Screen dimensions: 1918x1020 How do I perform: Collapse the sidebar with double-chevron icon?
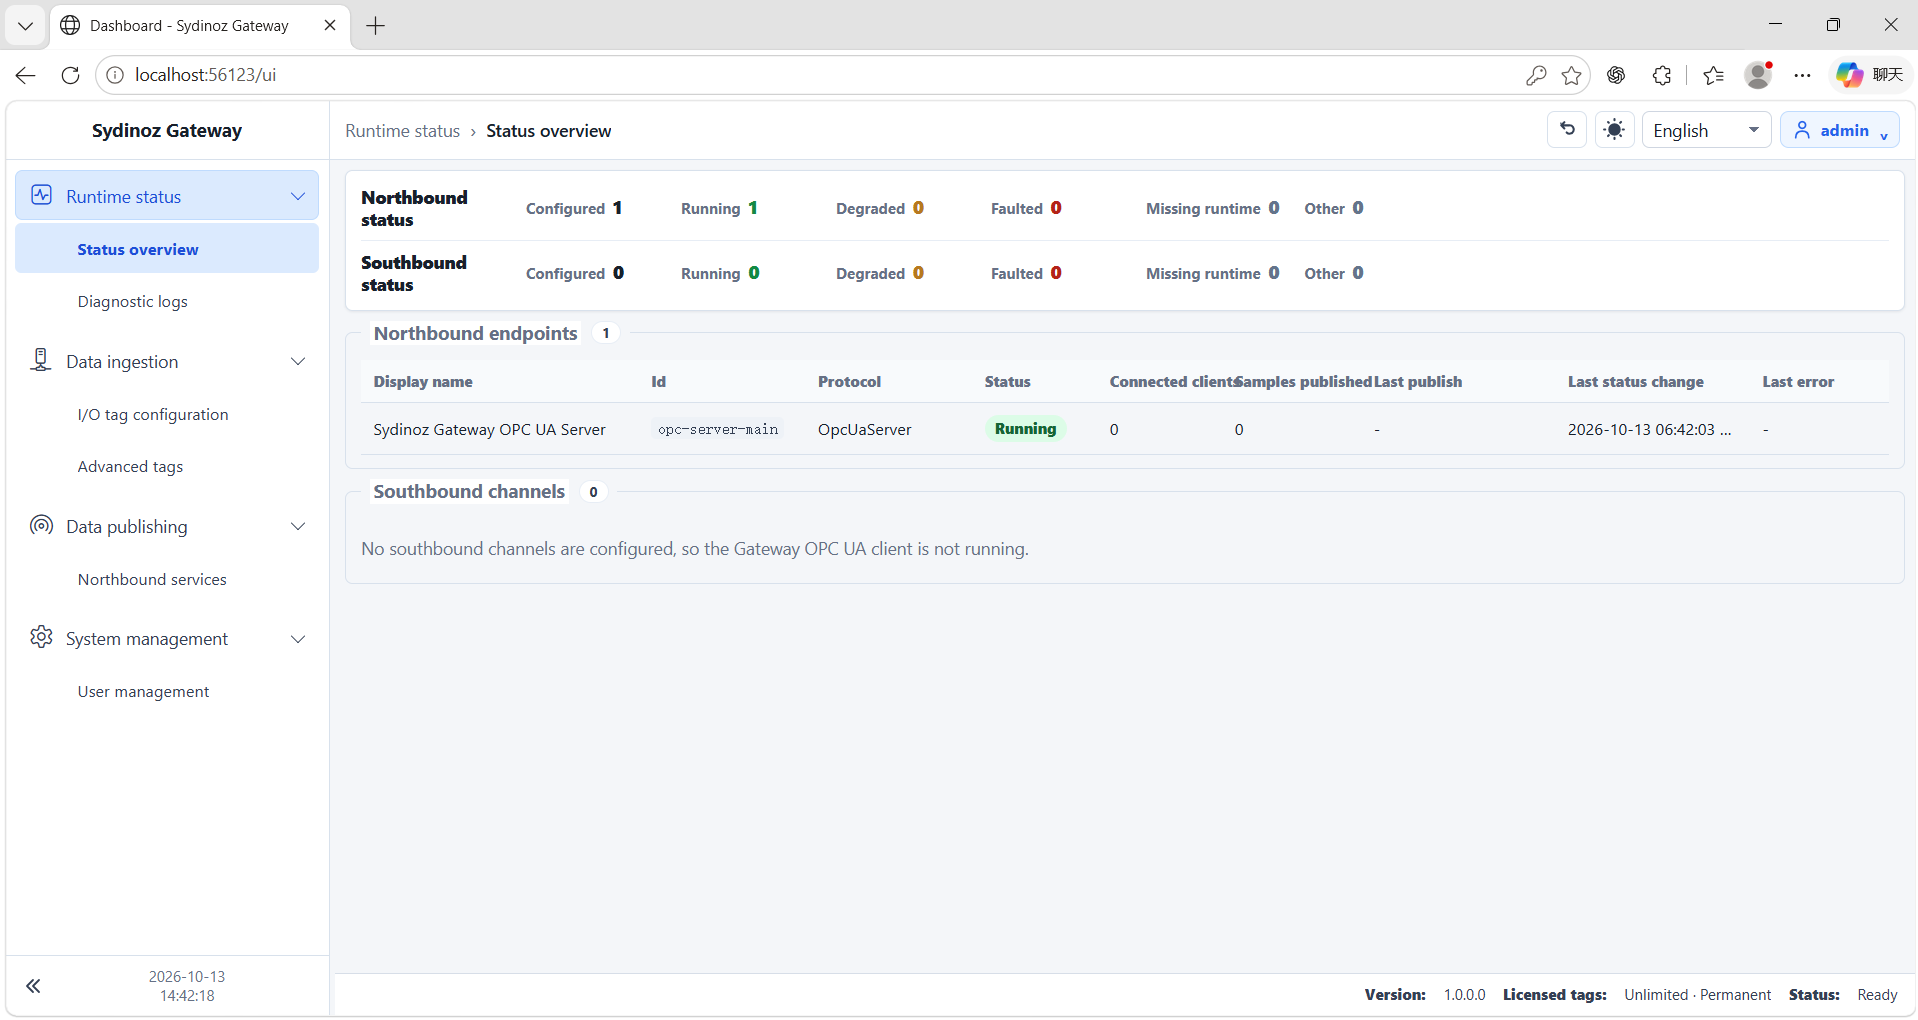coord(33,986)
